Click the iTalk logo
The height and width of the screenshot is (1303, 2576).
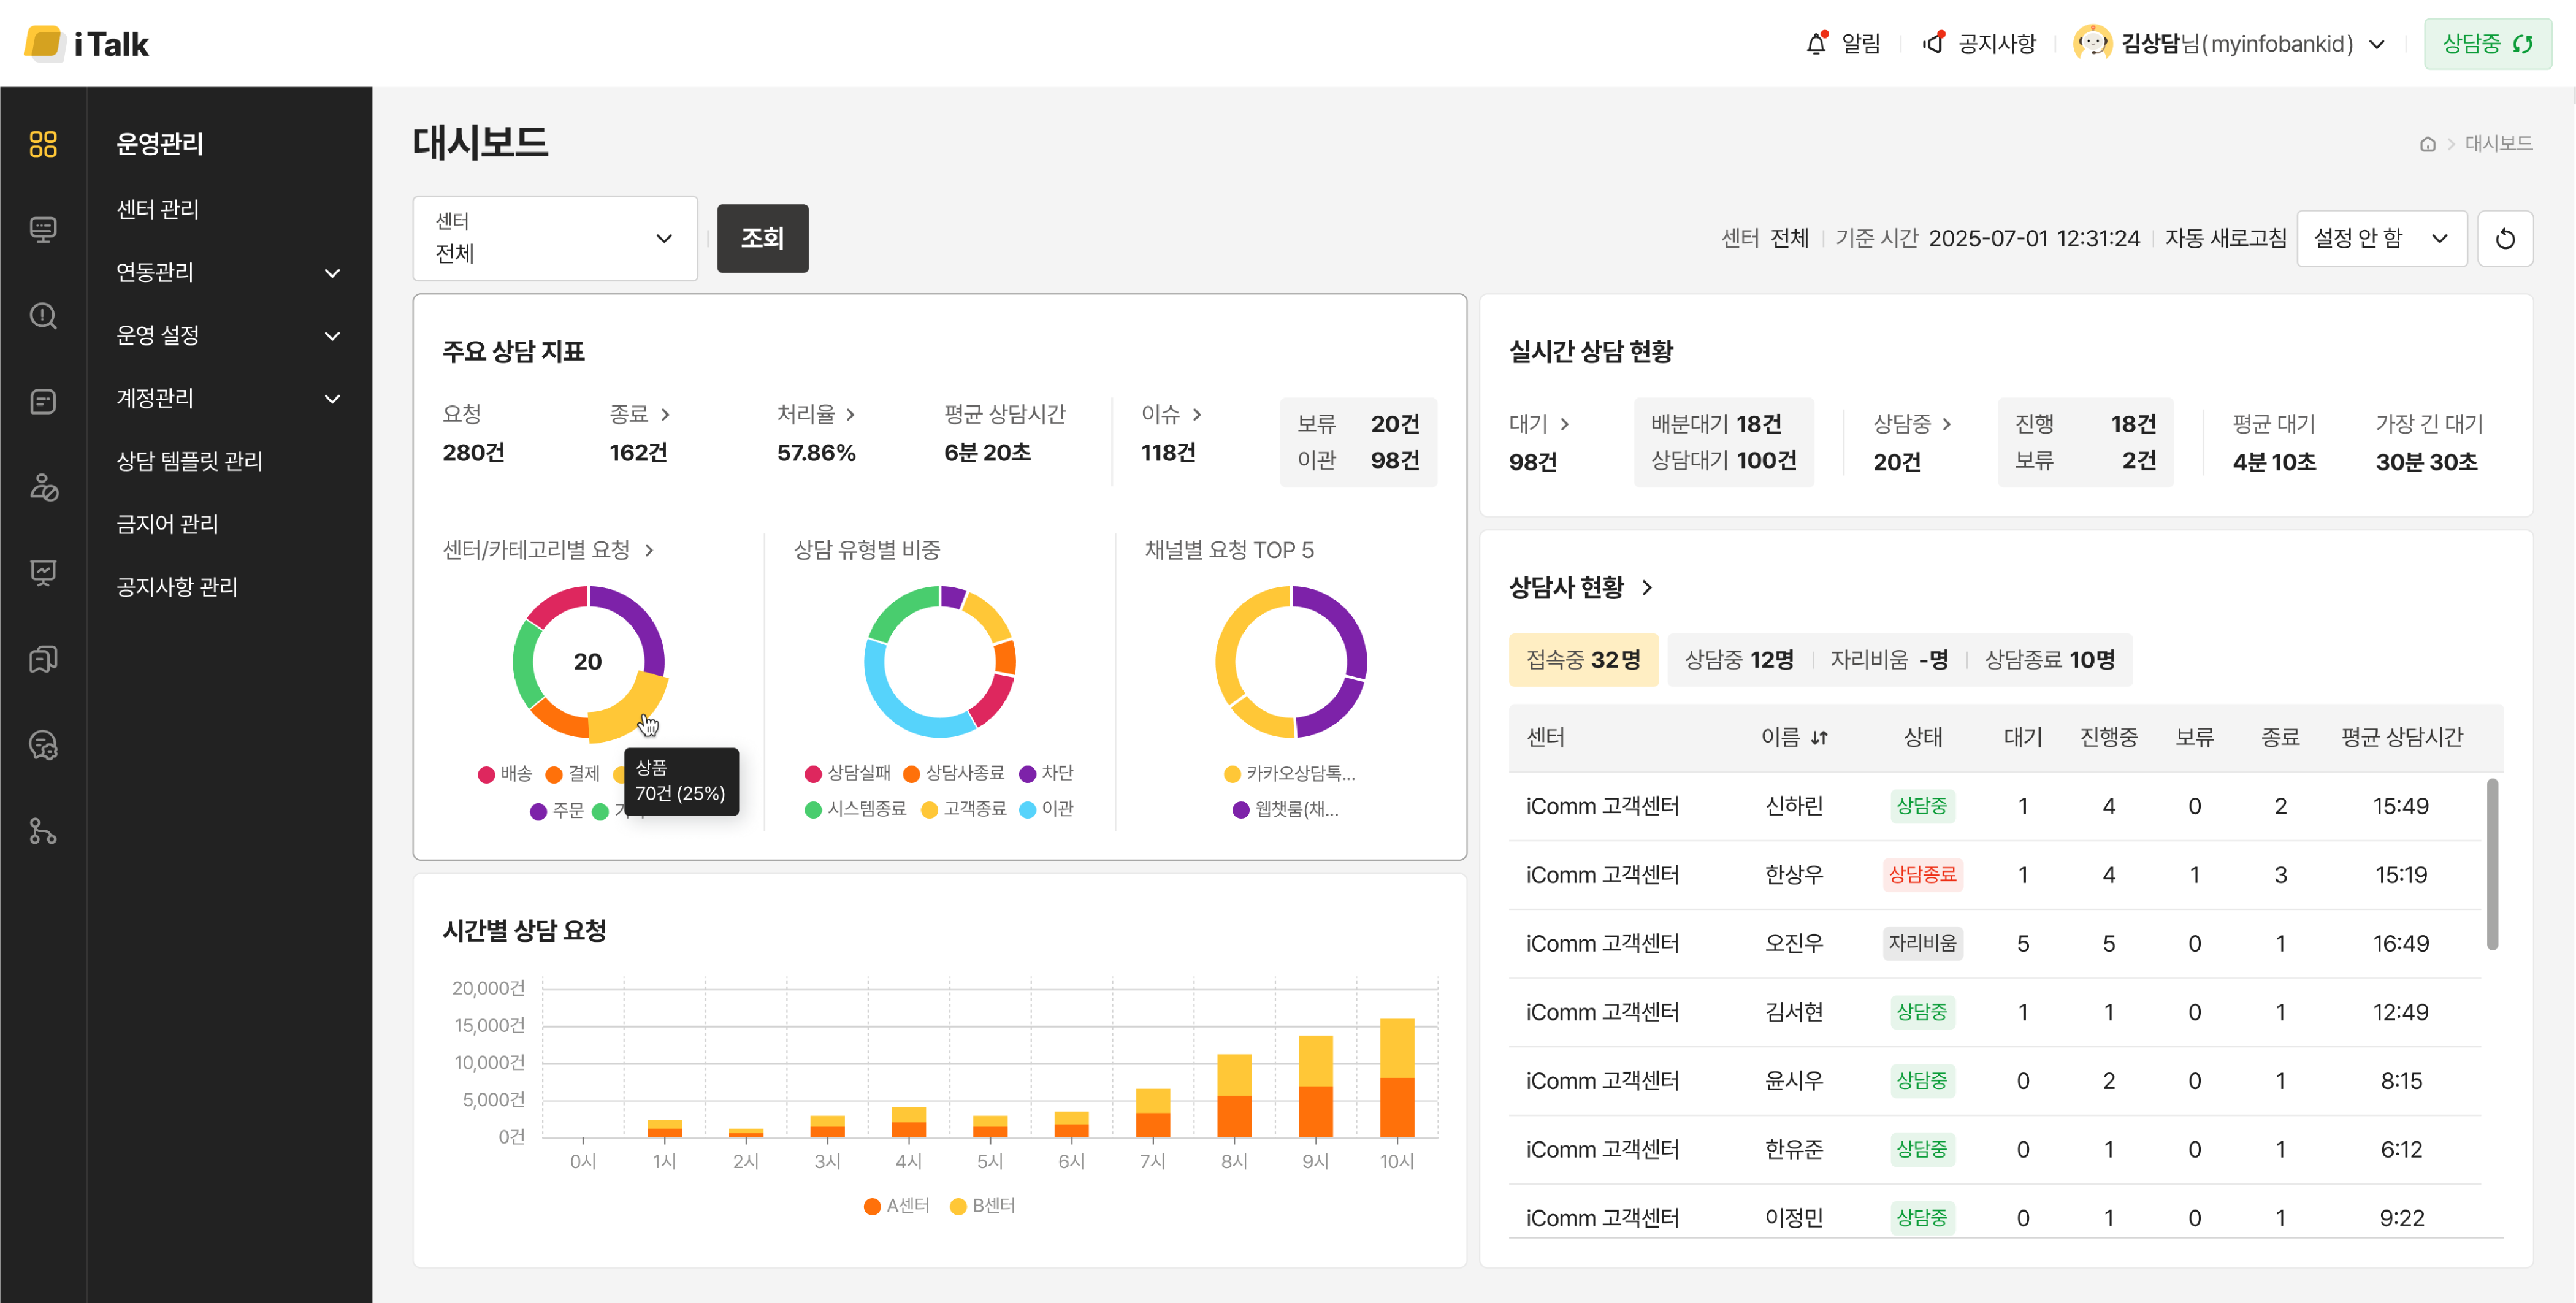point(86,43)
